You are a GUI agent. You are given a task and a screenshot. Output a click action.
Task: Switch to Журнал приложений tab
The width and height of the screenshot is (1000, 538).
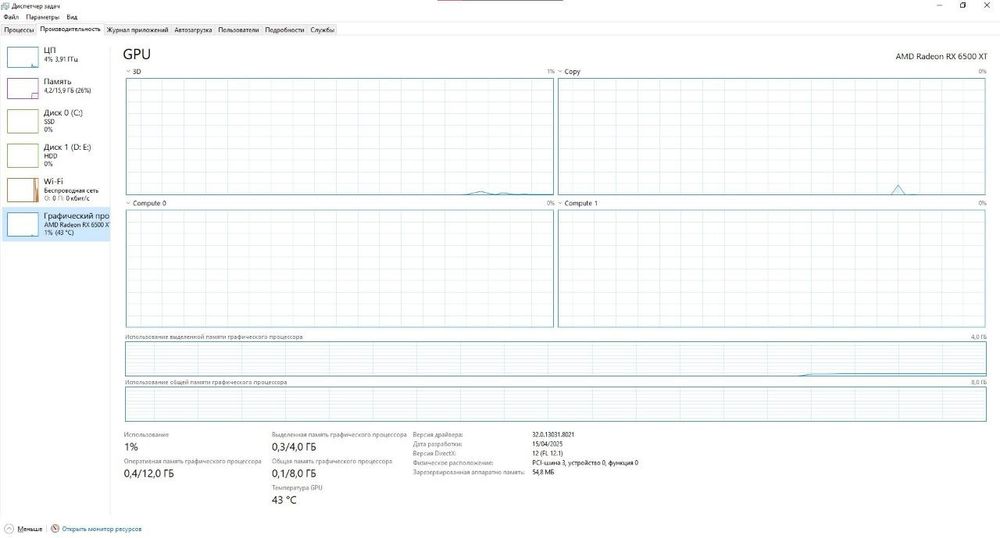[137, 30]
